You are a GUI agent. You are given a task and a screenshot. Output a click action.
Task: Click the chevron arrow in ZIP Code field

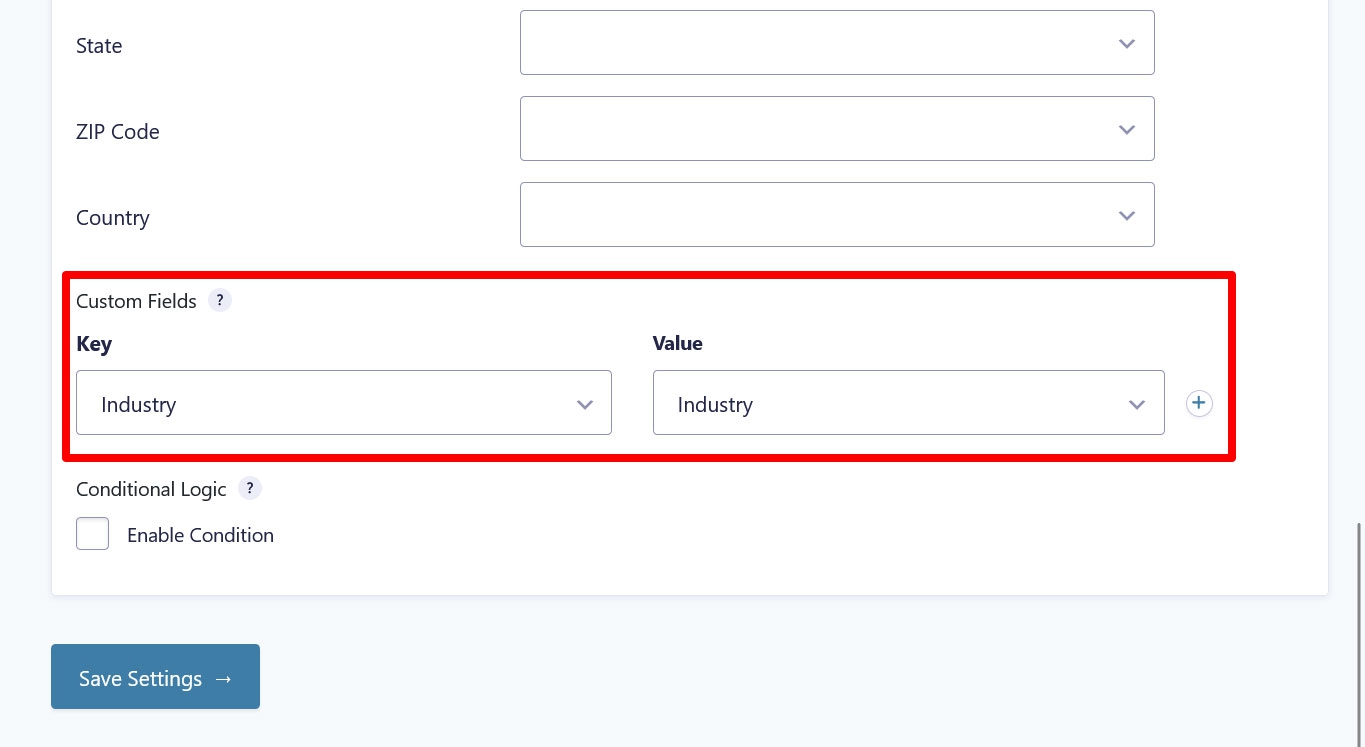point(1127,130)
